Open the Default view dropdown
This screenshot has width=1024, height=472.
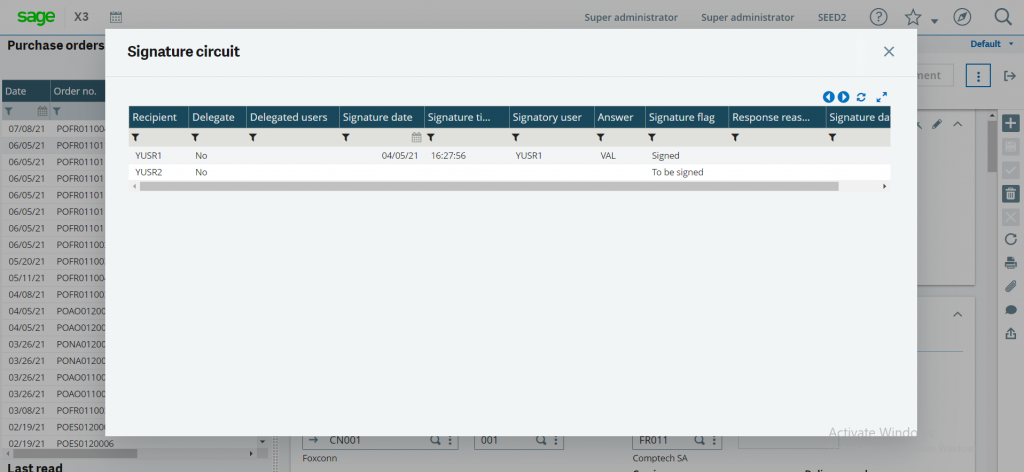tap(991, 44)
